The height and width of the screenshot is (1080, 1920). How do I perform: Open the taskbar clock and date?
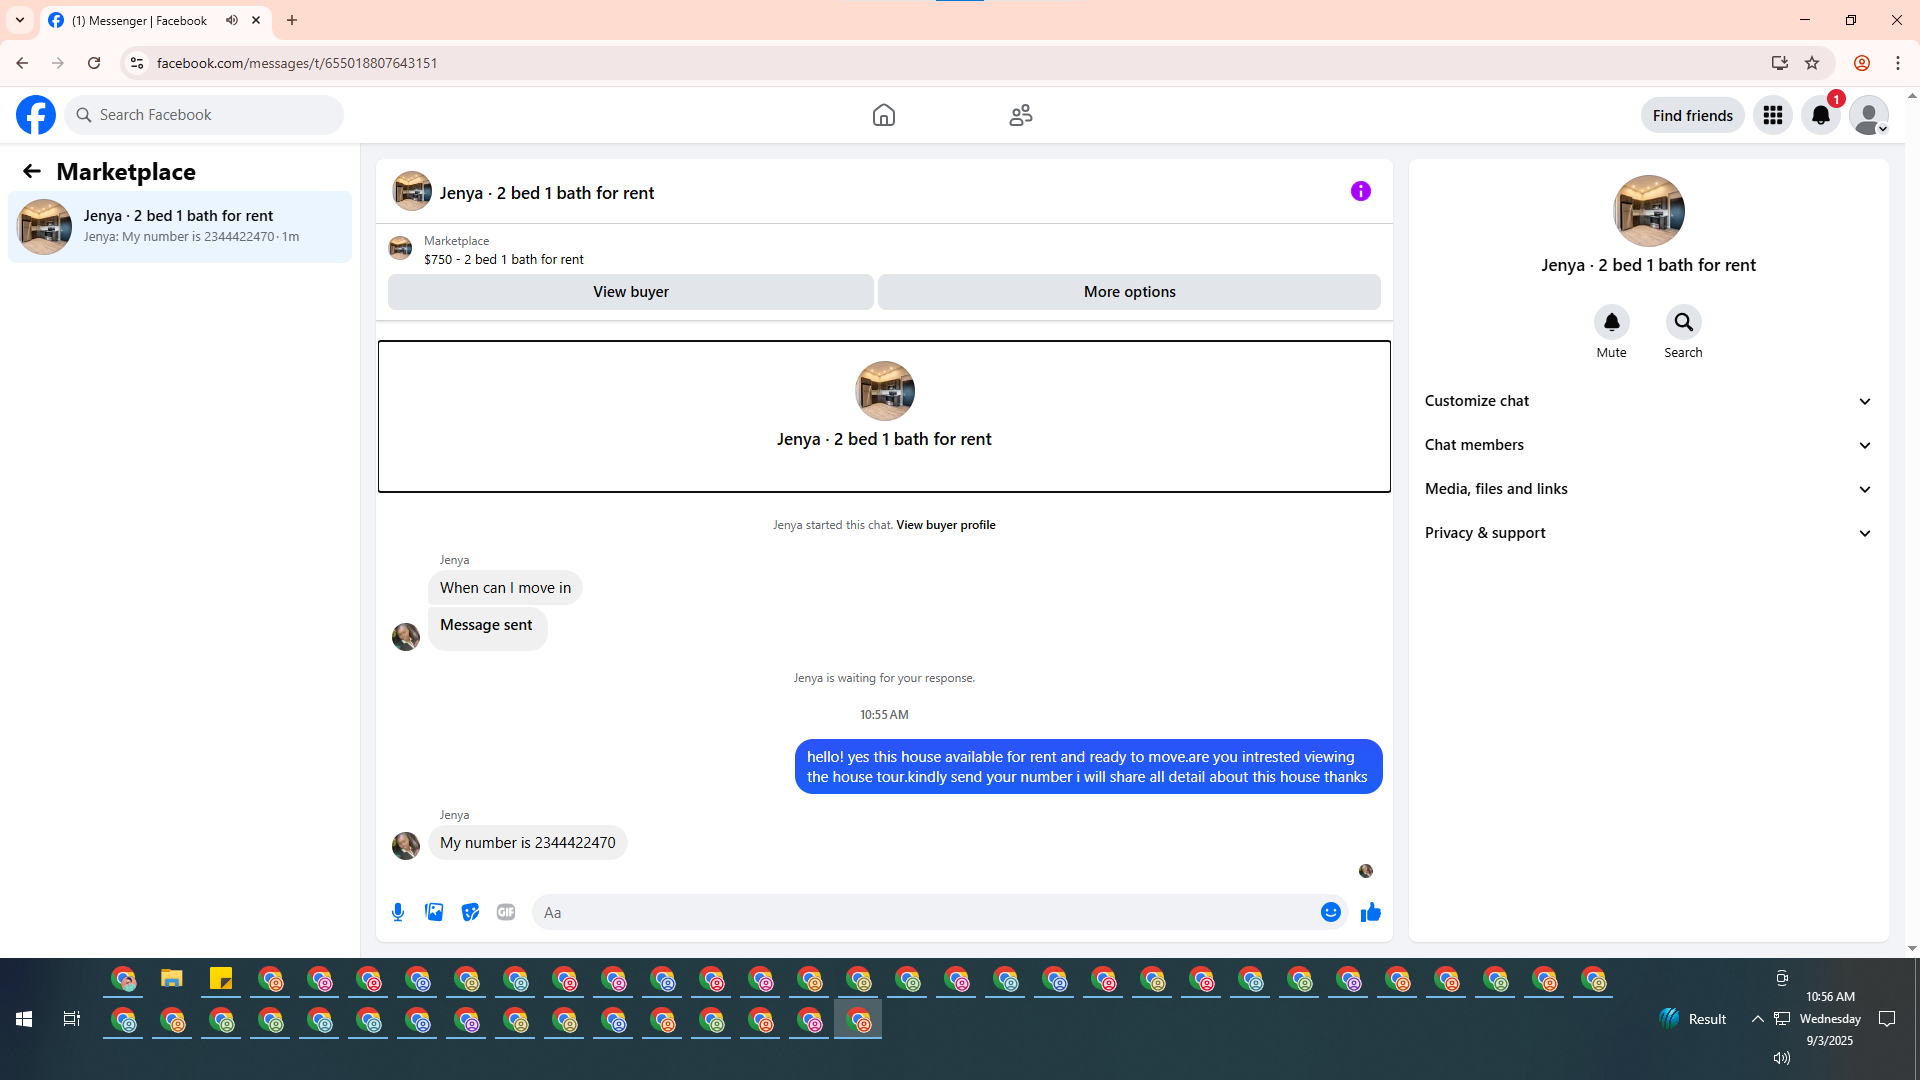point(1830,1019)
